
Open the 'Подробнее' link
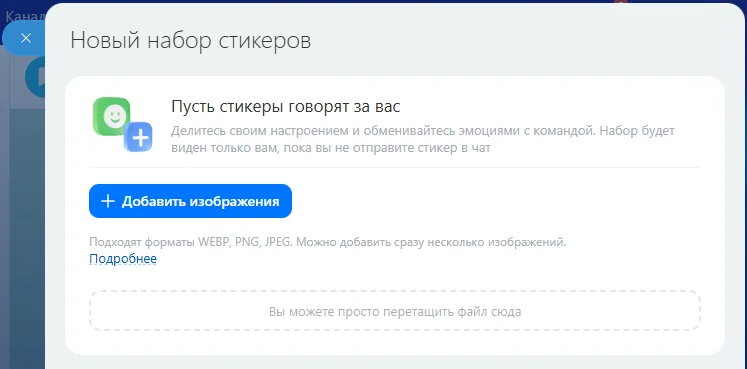coord(123,259)
